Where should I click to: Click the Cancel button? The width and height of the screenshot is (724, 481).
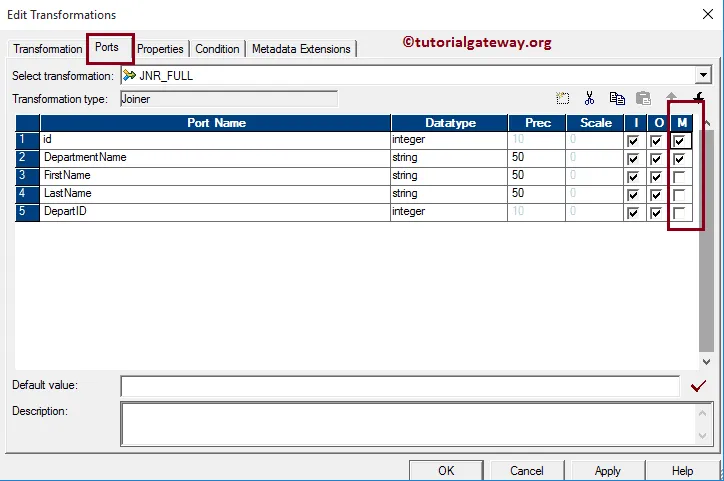click(526, 470)
